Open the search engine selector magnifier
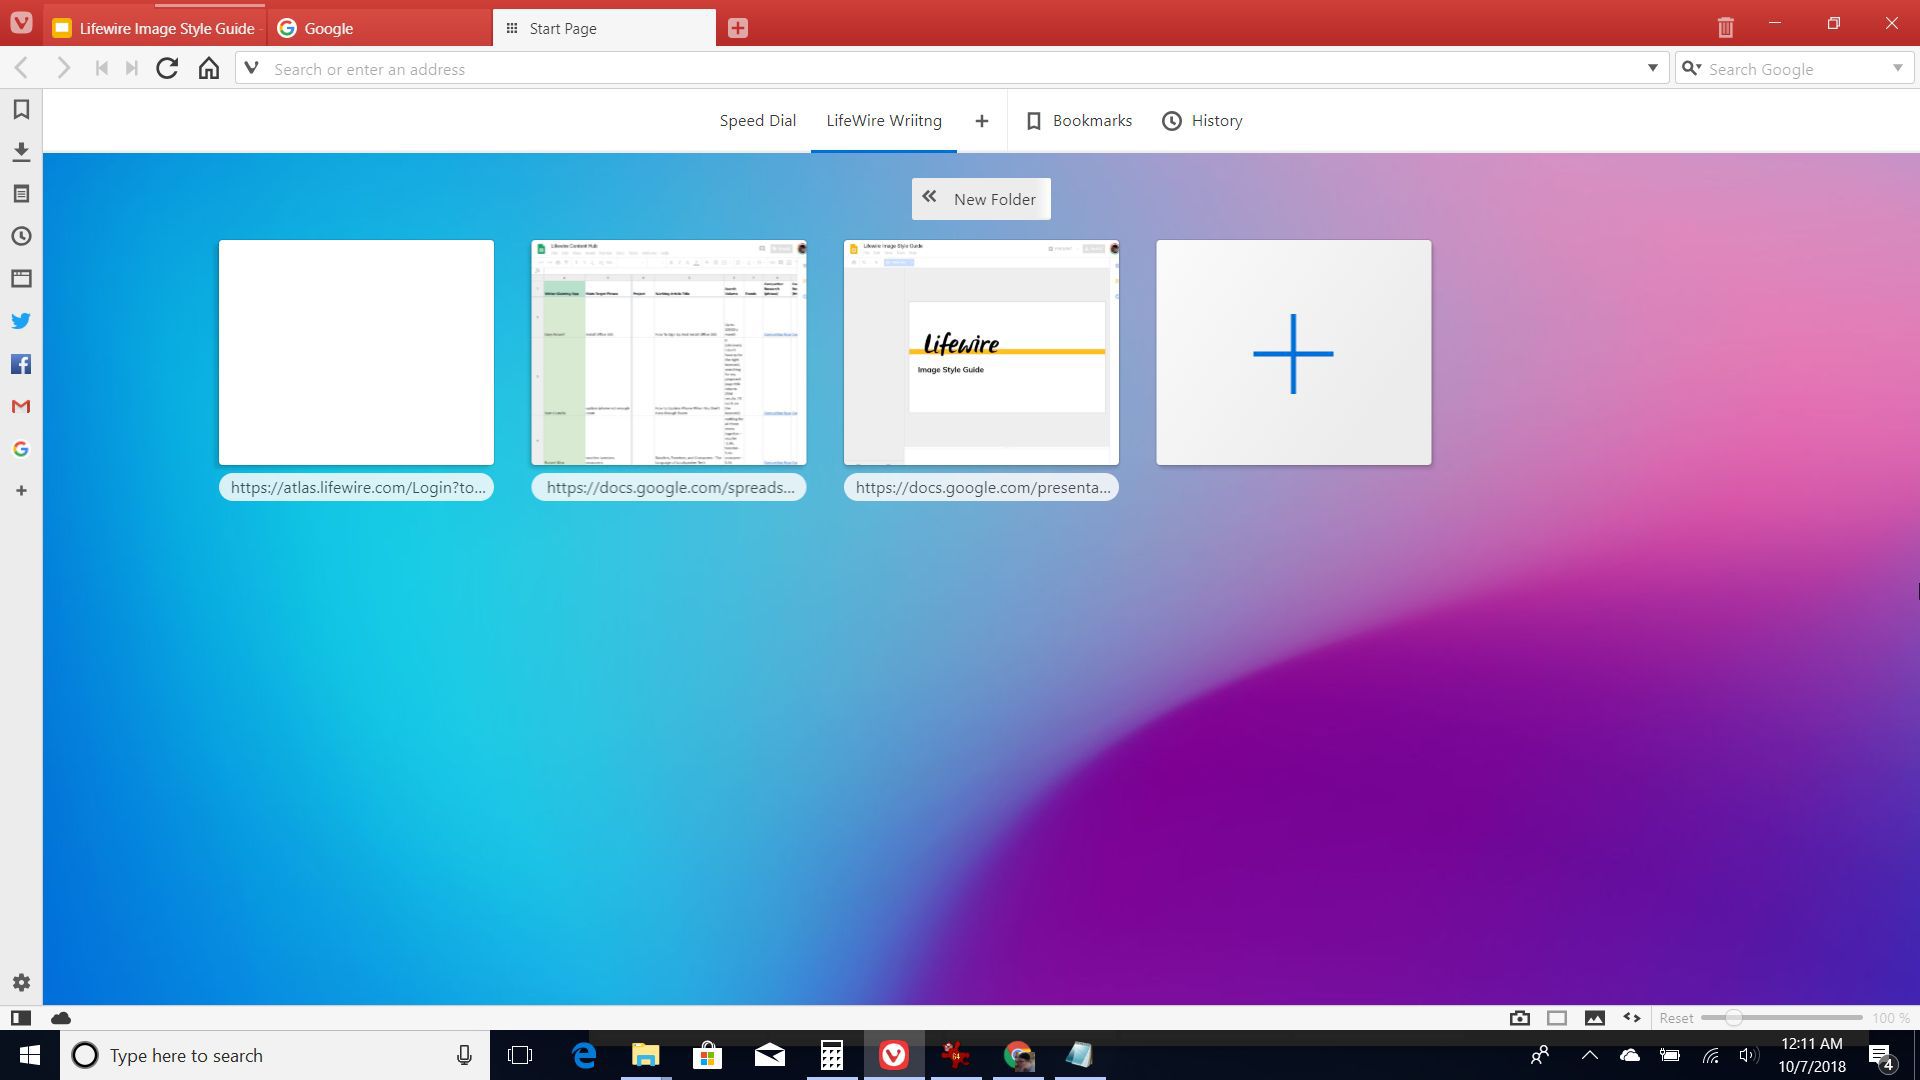 (x=1691, y=68)
